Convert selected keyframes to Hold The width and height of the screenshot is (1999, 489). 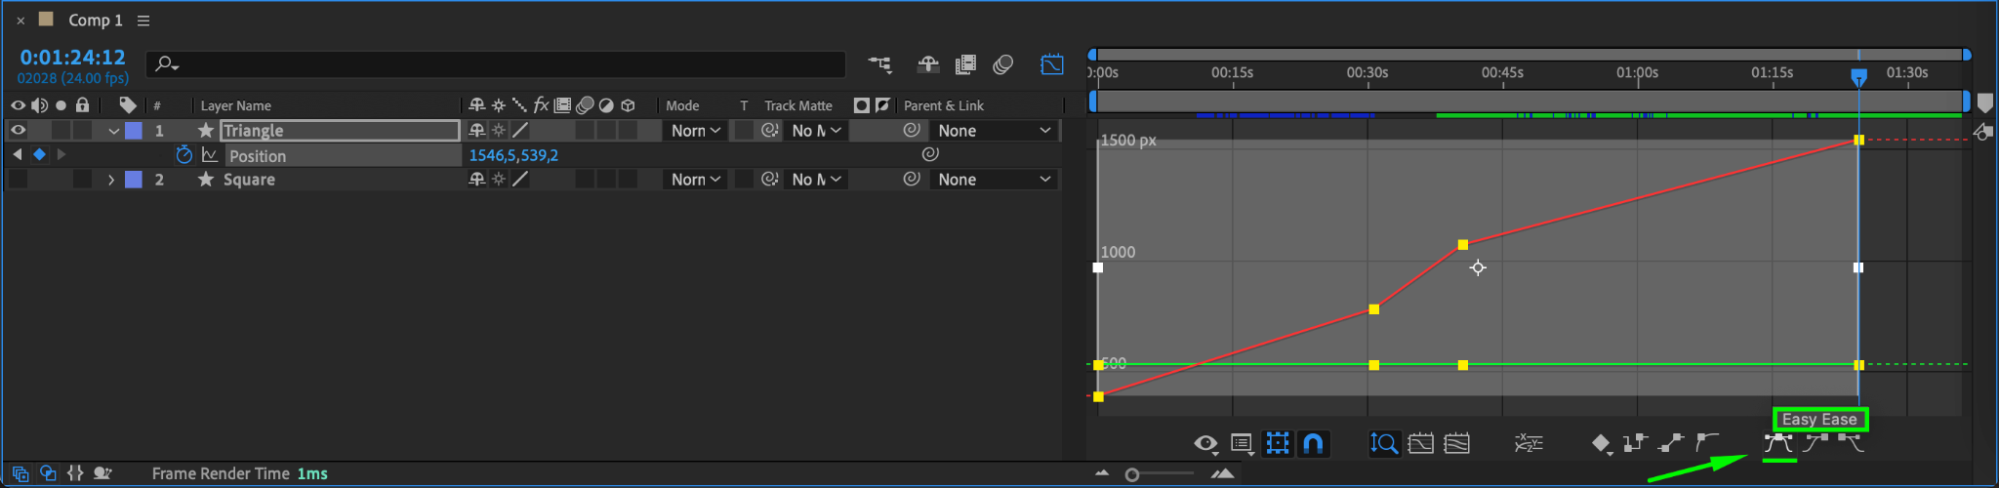tap(1635, 443)
